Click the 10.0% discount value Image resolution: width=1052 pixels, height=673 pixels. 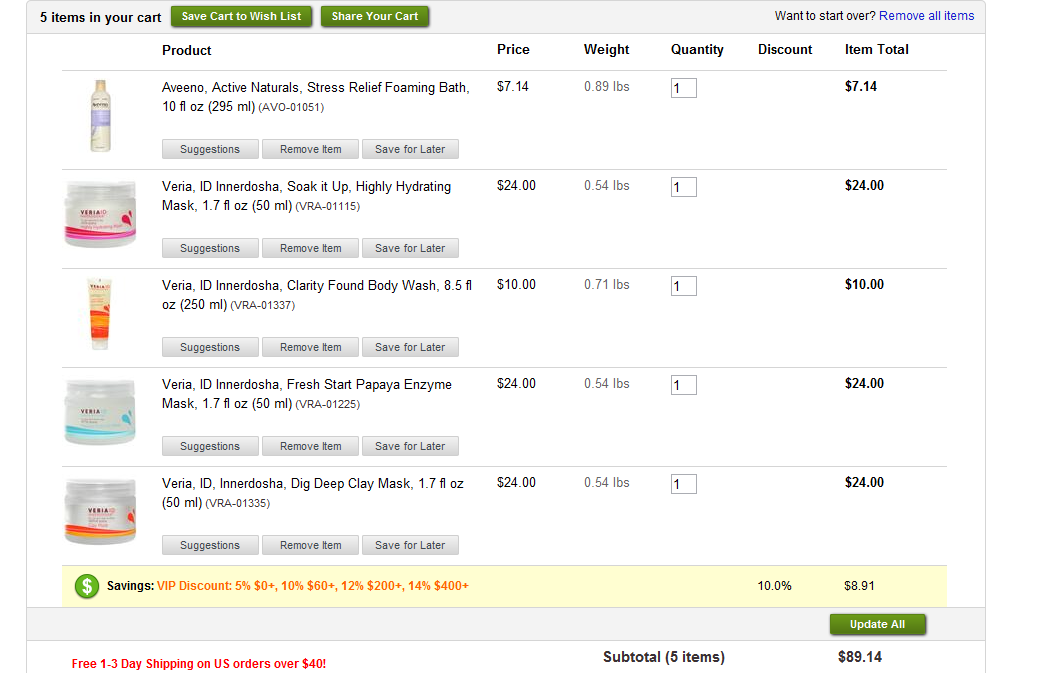[x=774, y=586]
